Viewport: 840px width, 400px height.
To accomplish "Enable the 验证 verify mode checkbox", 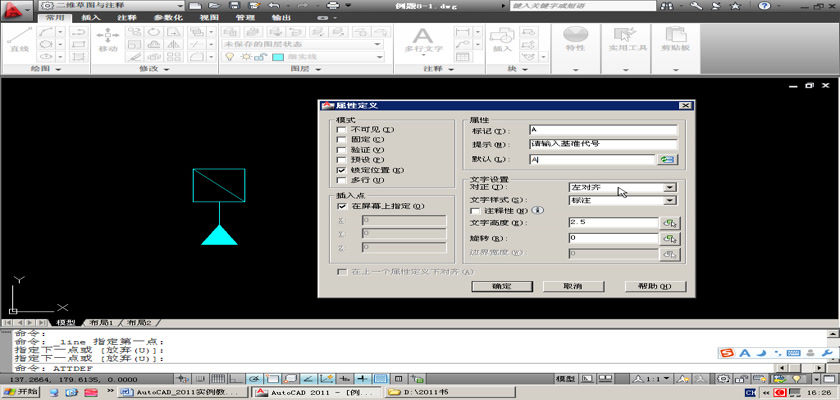I will pos(341,150).
